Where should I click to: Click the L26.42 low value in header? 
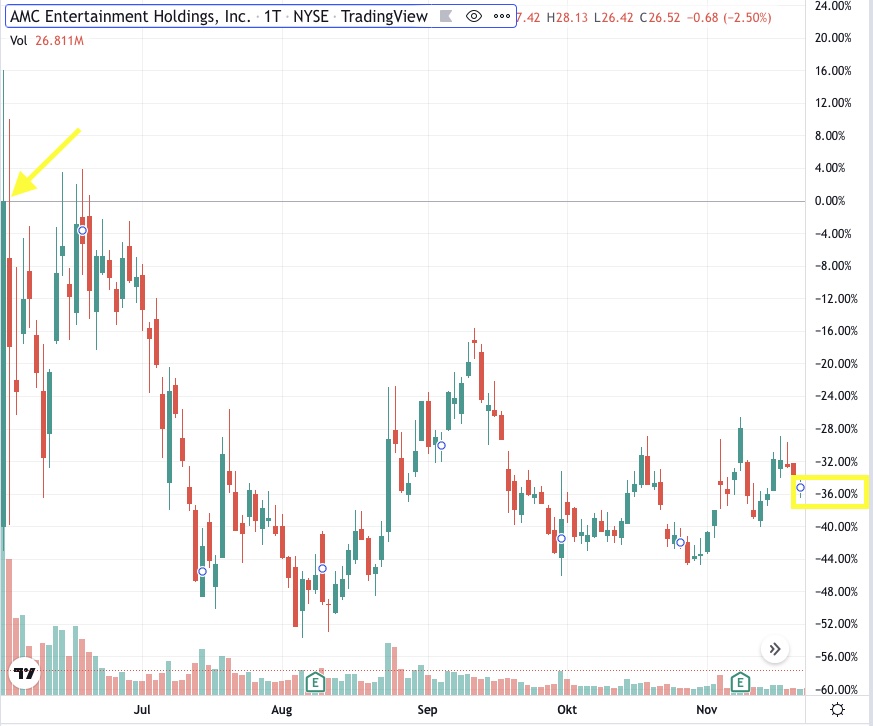click(614, 17)
